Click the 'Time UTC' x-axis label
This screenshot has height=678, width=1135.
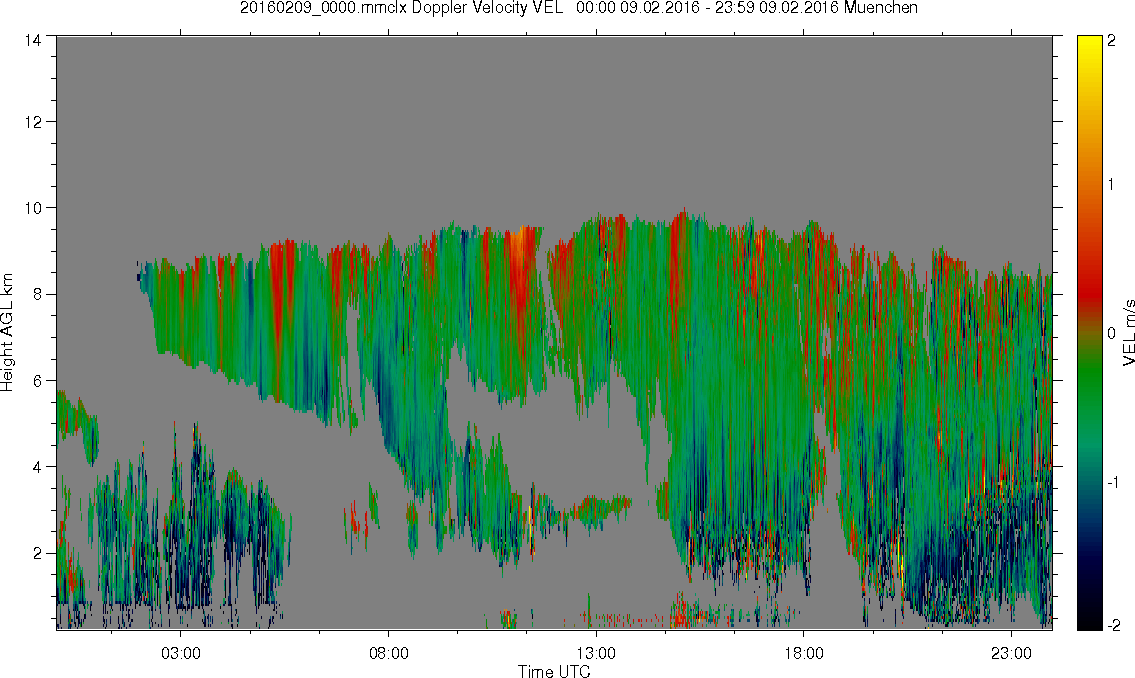point(554,671)
